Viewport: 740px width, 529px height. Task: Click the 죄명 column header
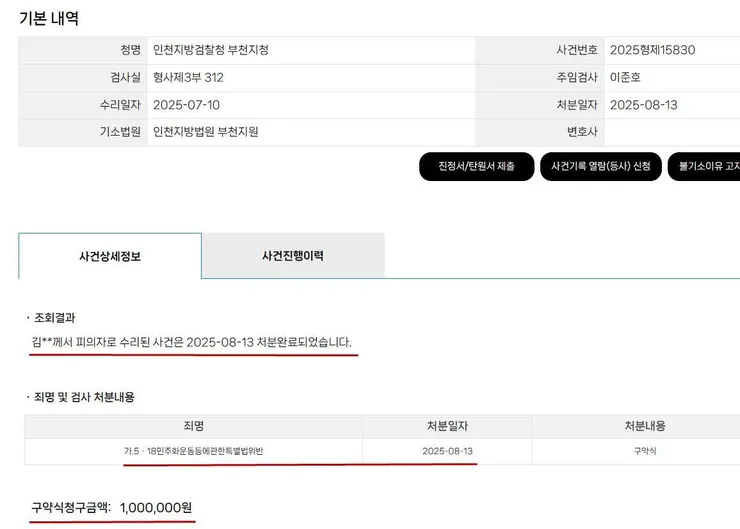coord(193,426)
